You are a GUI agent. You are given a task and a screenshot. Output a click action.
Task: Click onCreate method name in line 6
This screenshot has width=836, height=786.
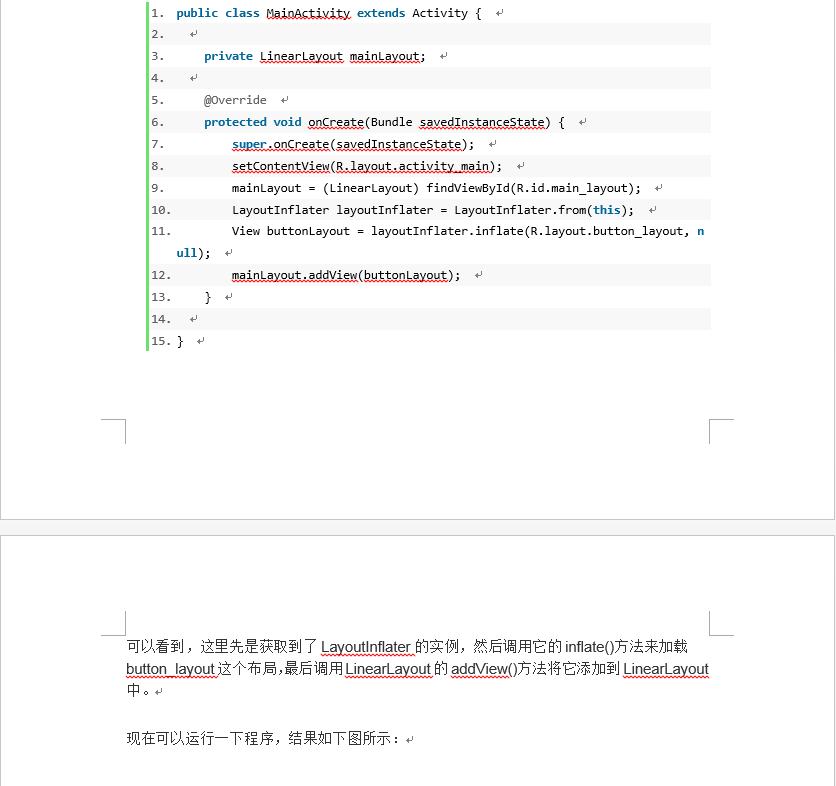(336, 122)
